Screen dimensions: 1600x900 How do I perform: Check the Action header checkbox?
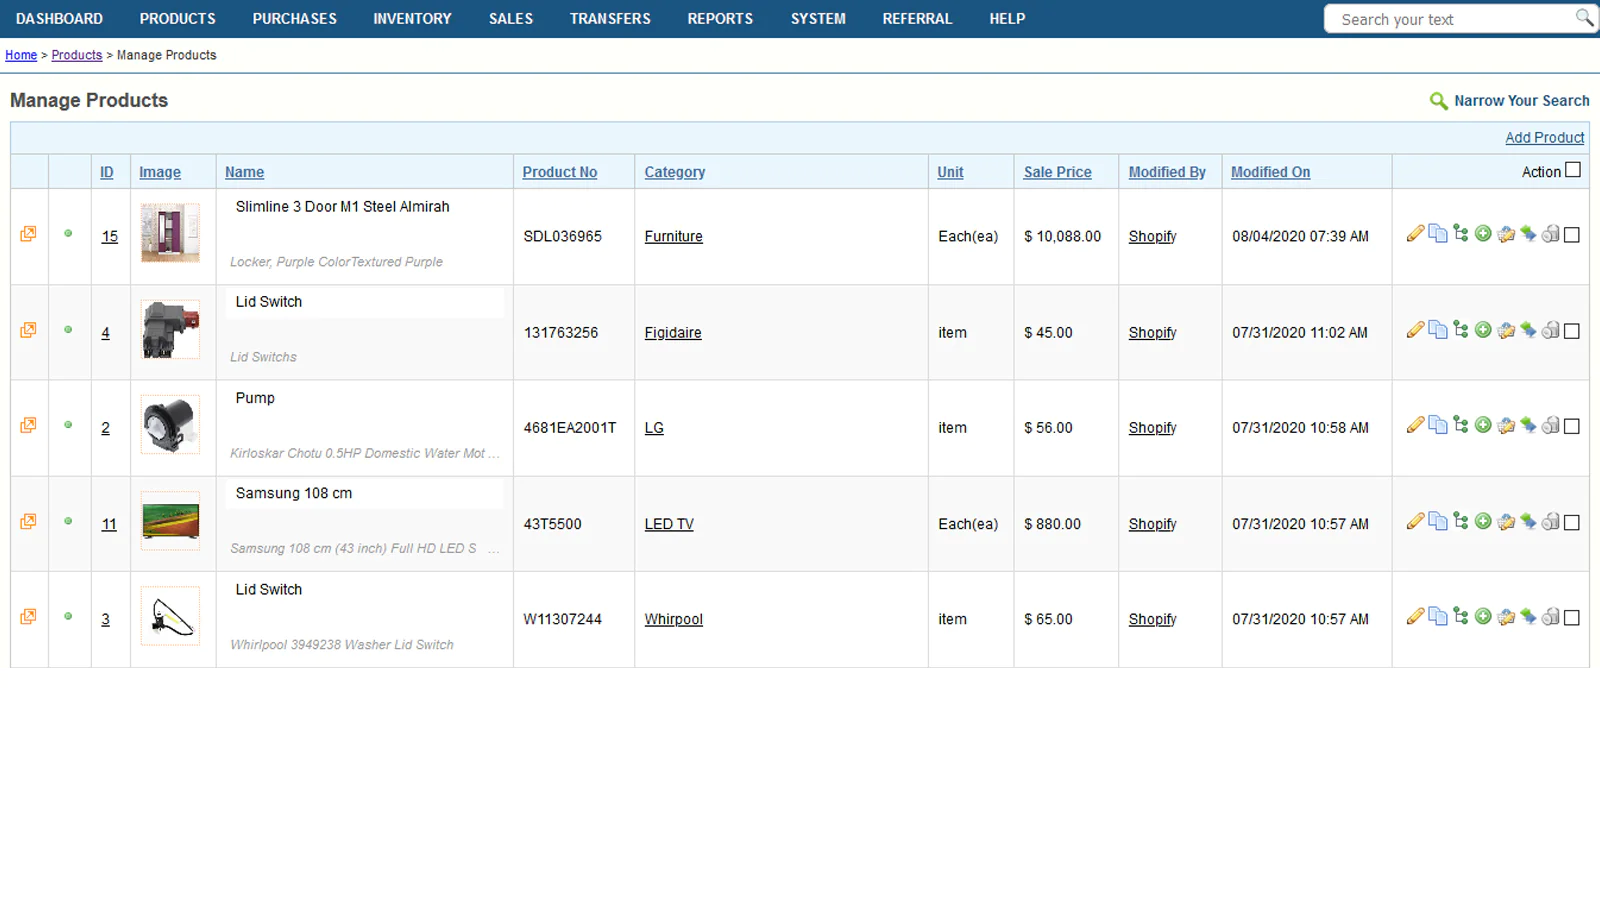tap(1574, 171)
